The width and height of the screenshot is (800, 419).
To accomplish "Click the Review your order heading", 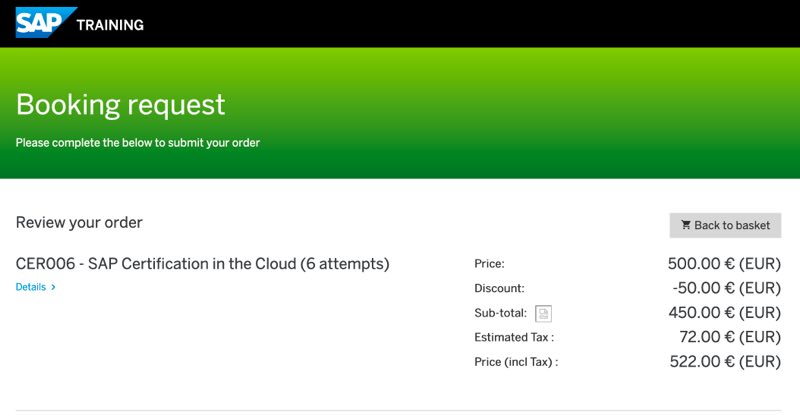I will (x=79, y=222).
